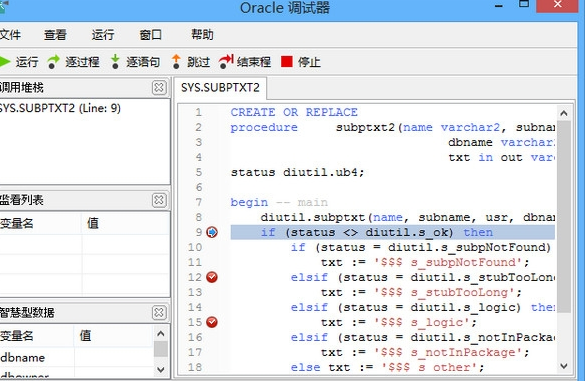Open the 窗口 (Window) menu

point(150,35)
